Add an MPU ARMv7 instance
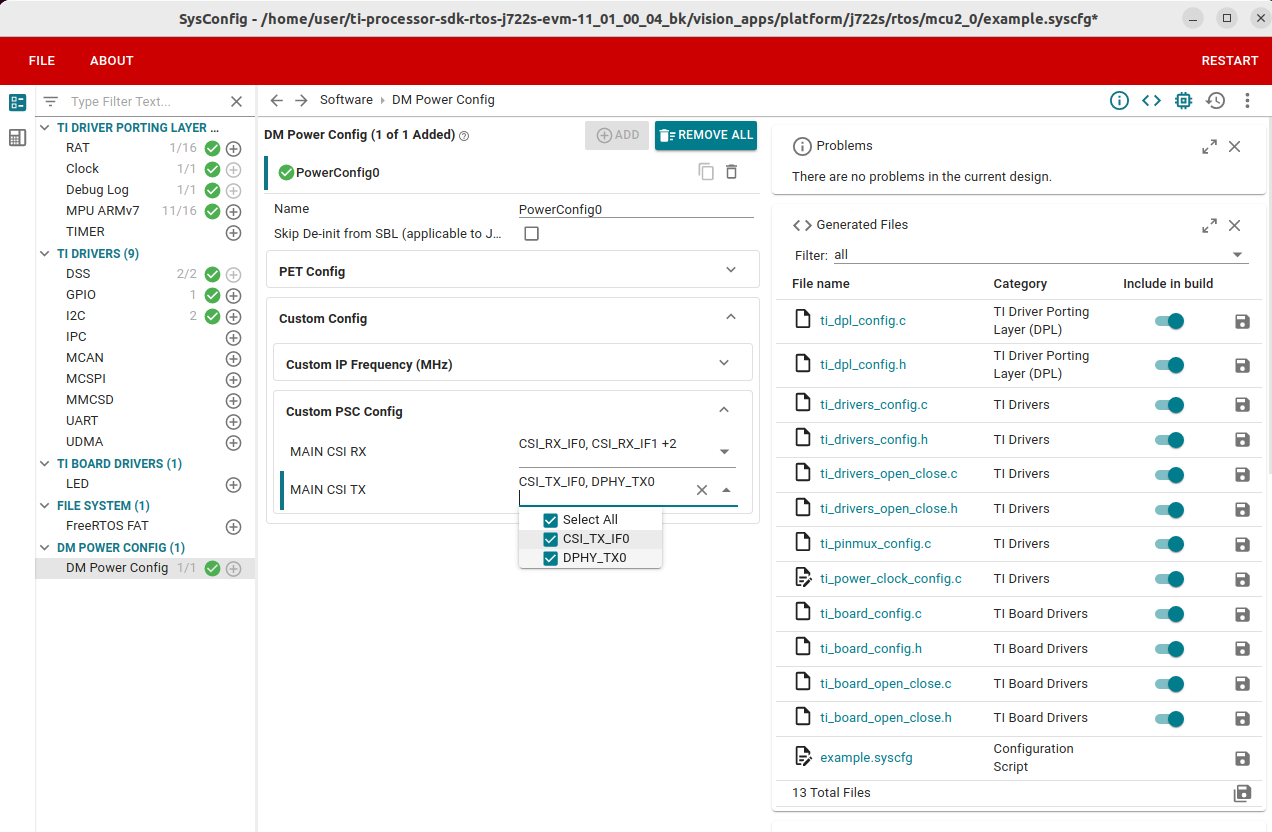 click(x=233, y=211)
